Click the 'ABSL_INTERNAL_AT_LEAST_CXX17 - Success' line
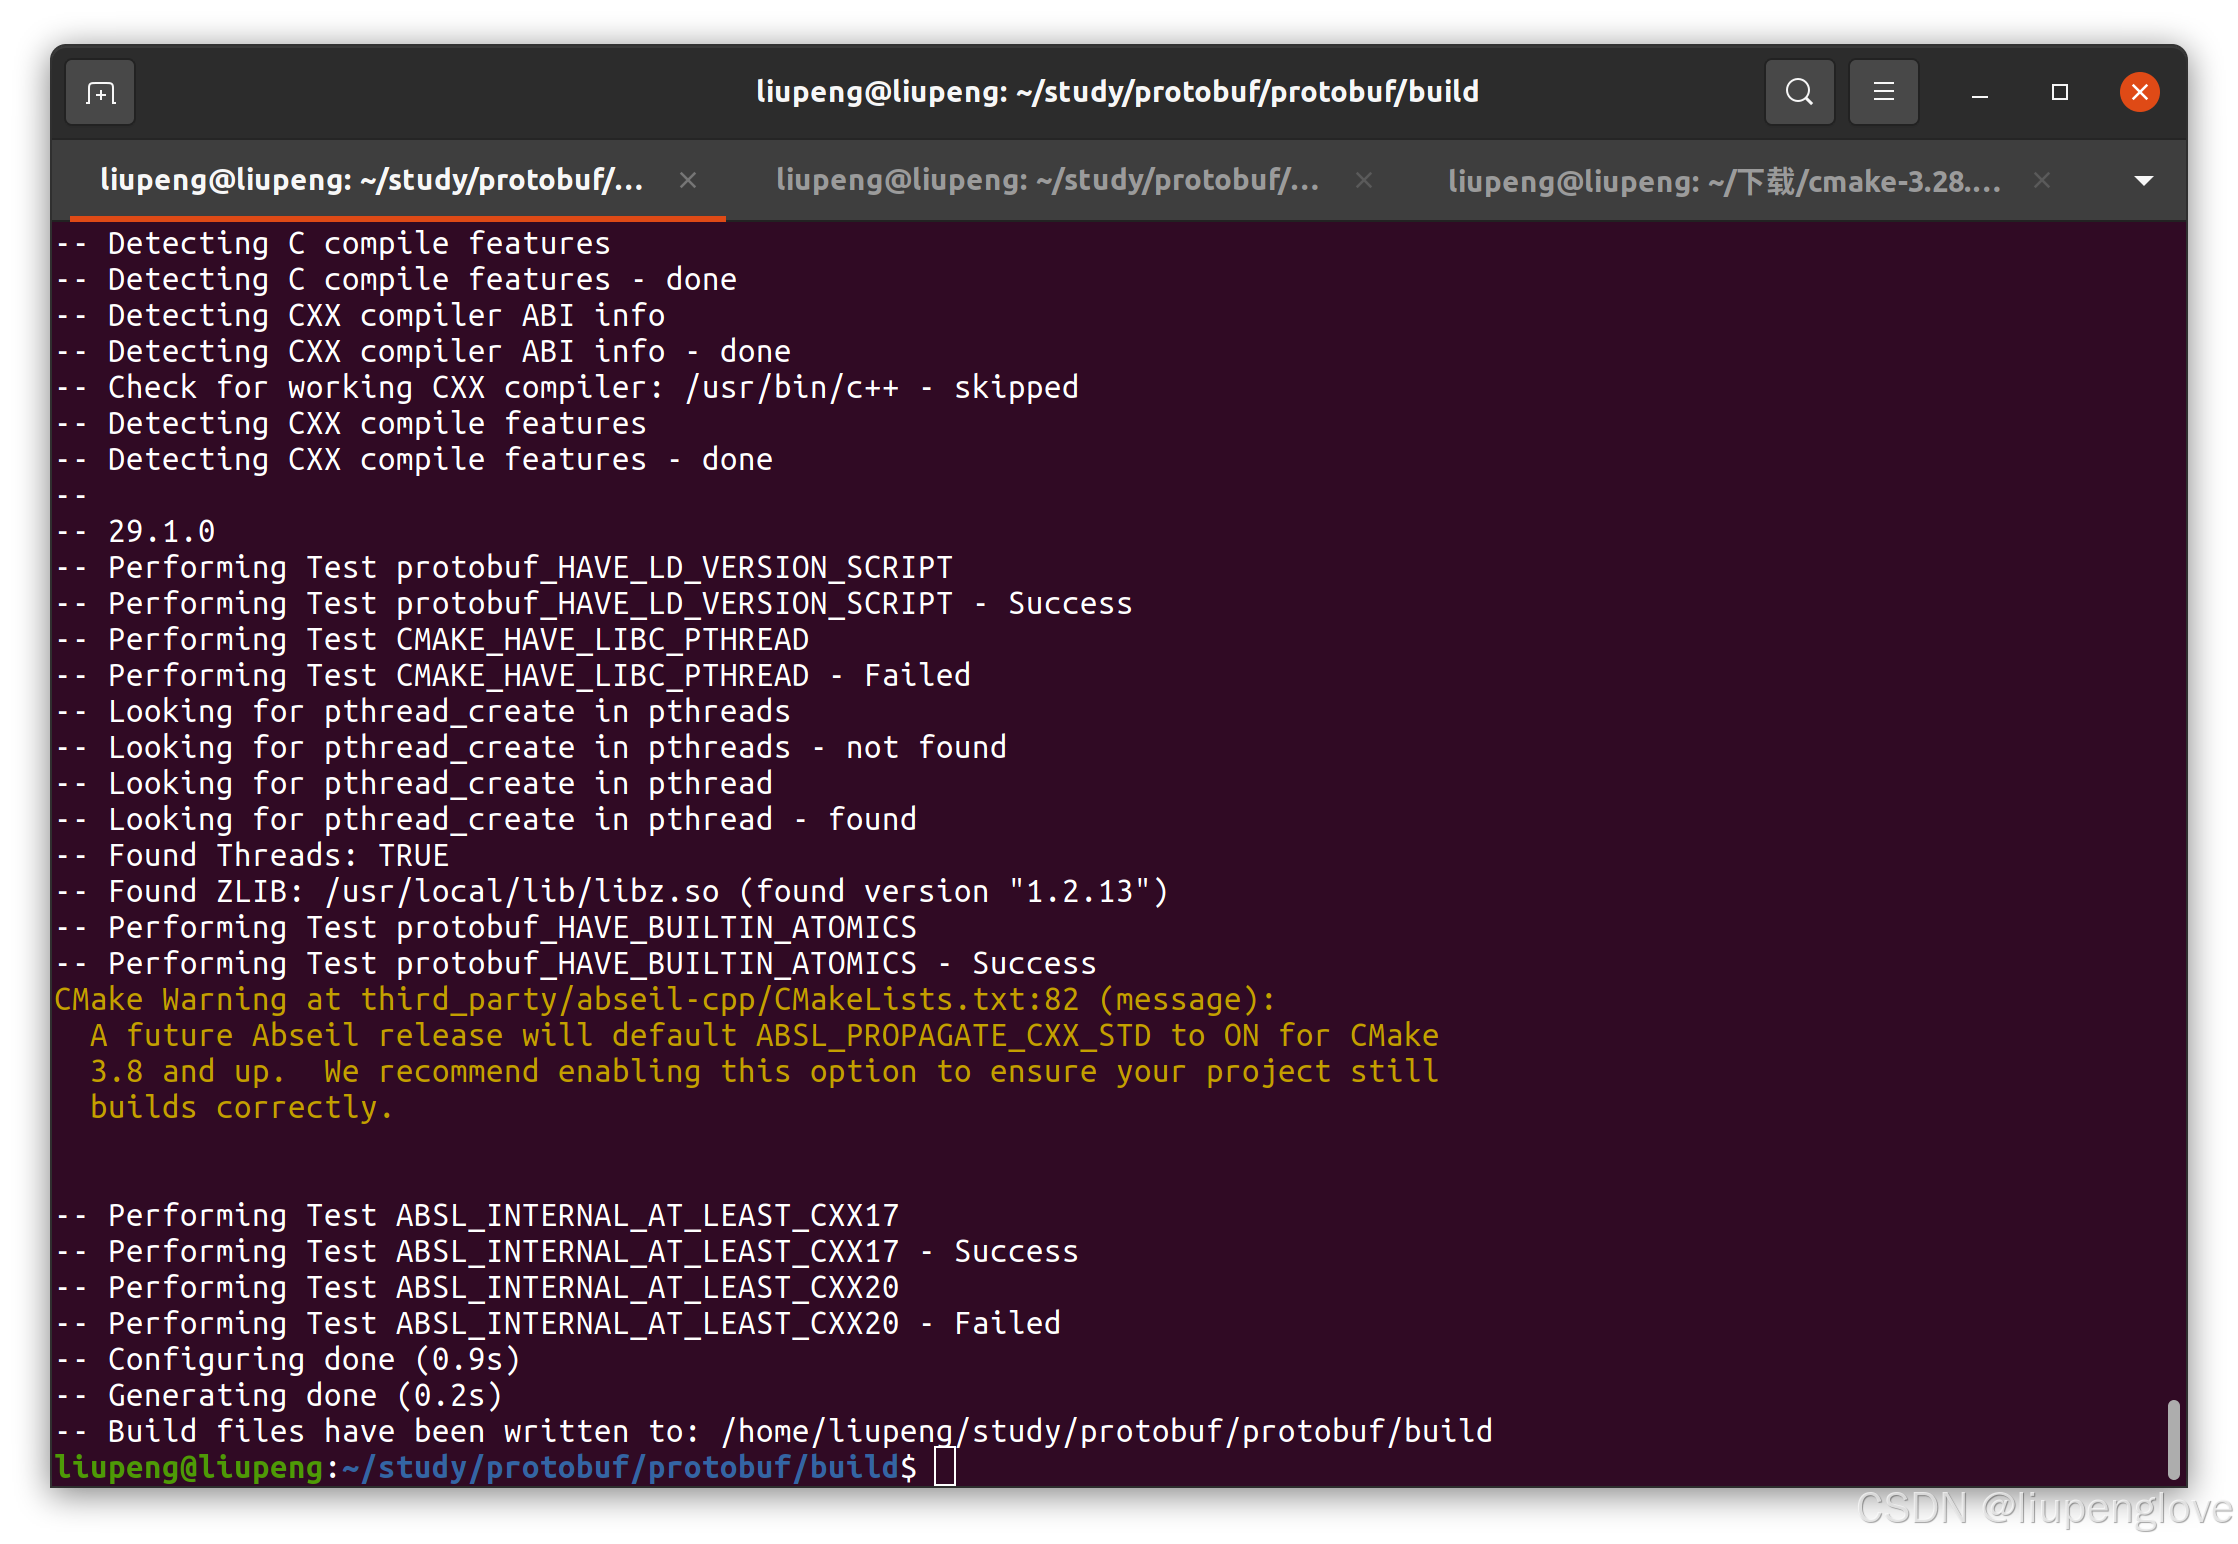Image resolution: width=2238 pixels, height=1544 pixels. click(567, 1251)
